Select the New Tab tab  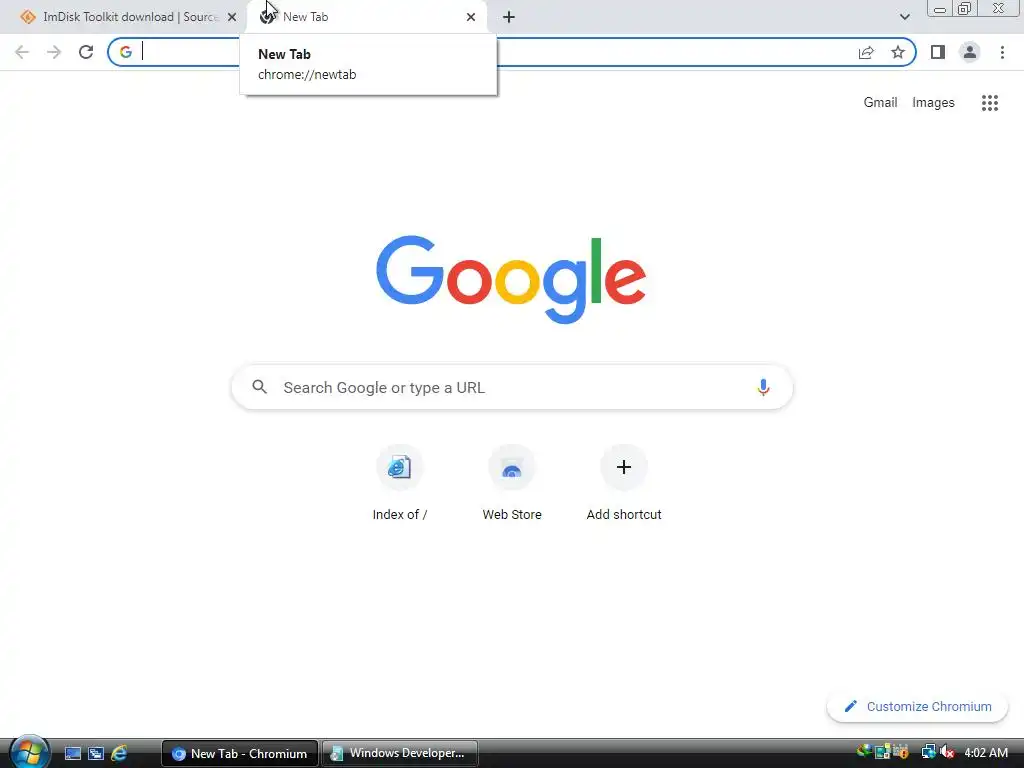[x=366, y=17]
